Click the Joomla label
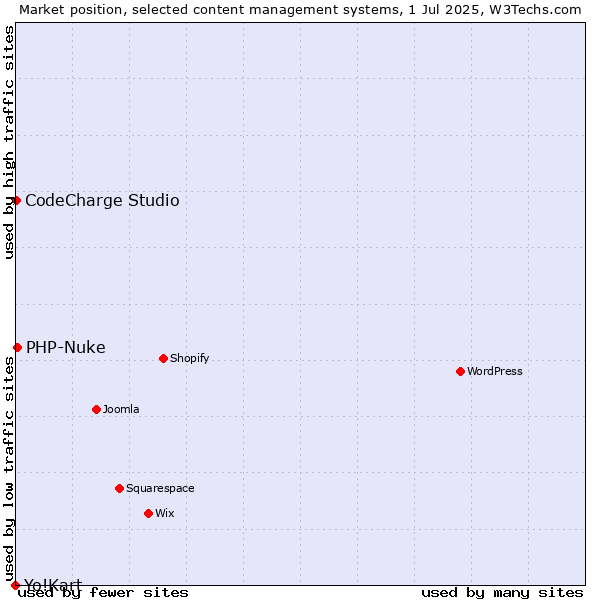Screen dimensions: 600x600 point(121,409)
